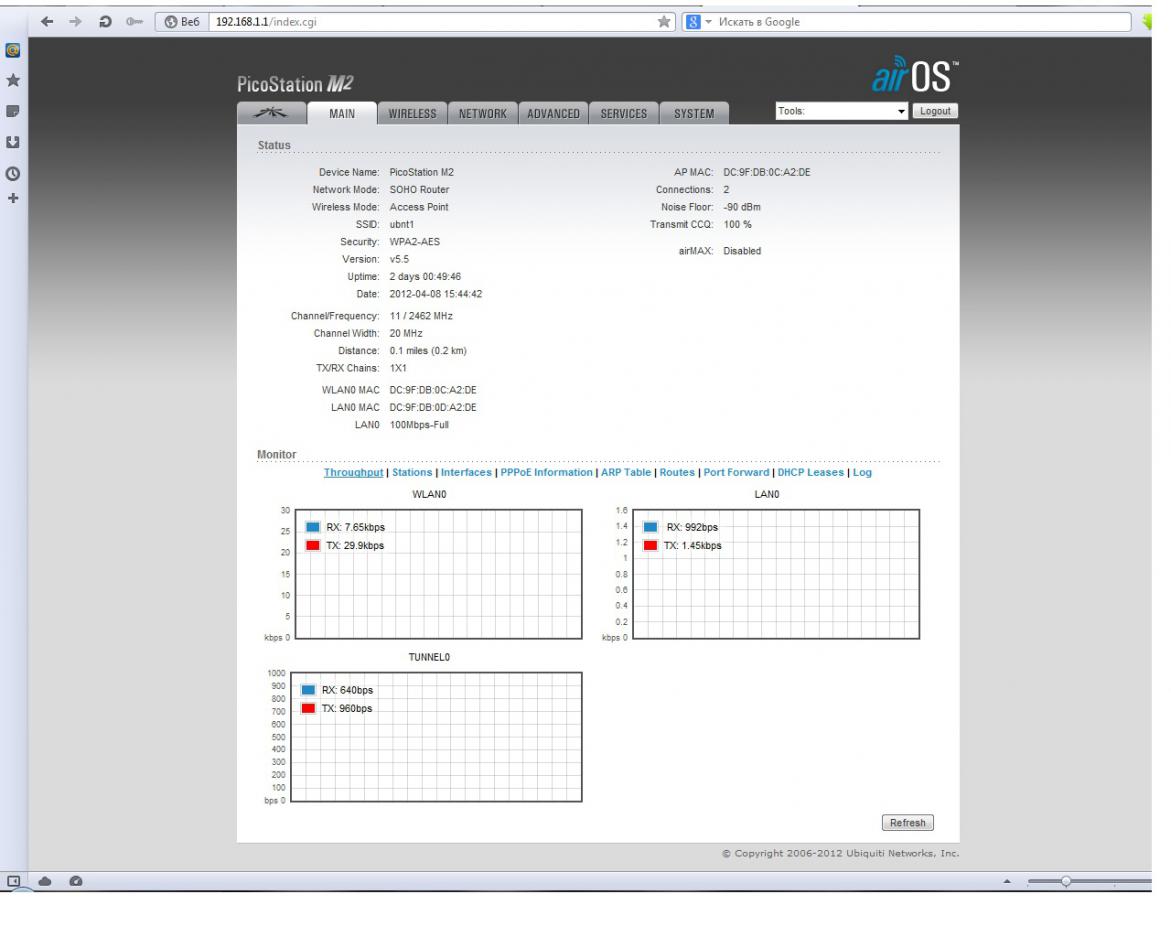Screen dimensions: 1171x937
Task: Open the Downloads panel in sidebar
Action: pyautogui.click(x=13, y=142)
